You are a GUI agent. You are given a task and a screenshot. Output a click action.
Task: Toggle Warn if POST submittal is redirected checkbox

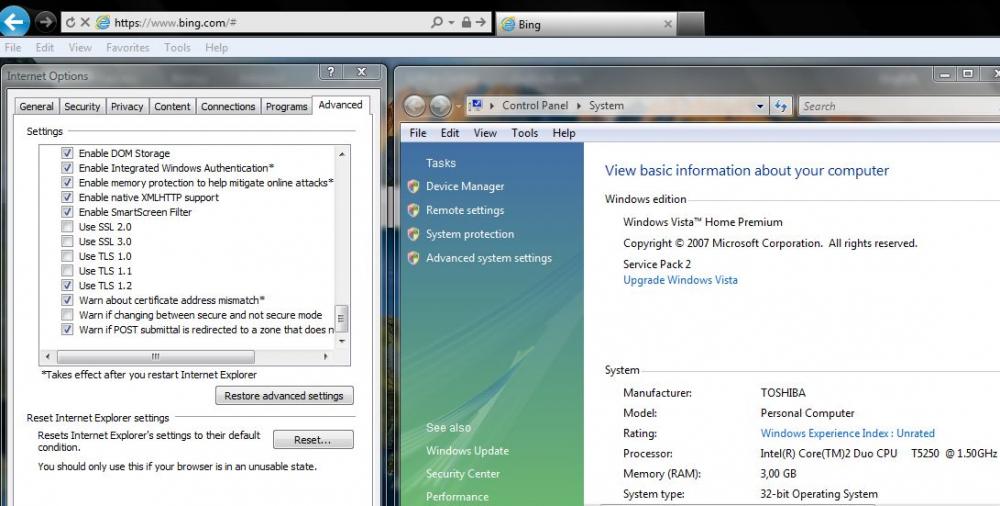pyautogui.click(x=67, y=329)
